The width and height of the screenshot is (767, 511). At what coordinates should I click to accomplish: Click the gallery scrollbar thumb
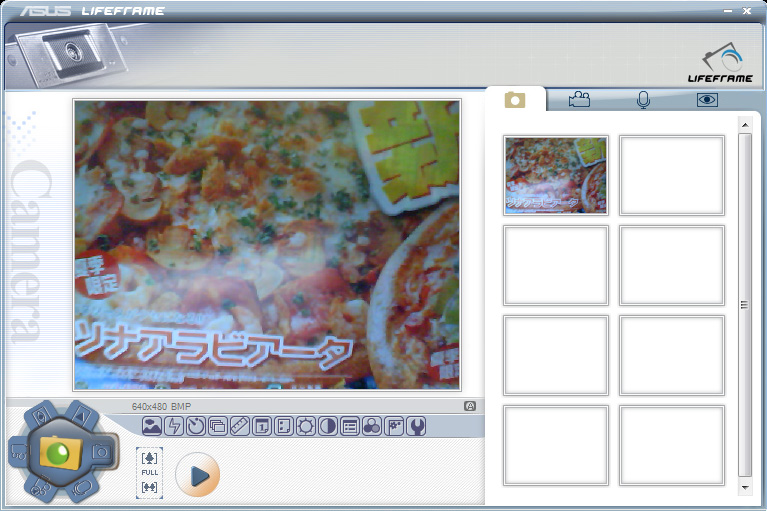pos(744,305)
